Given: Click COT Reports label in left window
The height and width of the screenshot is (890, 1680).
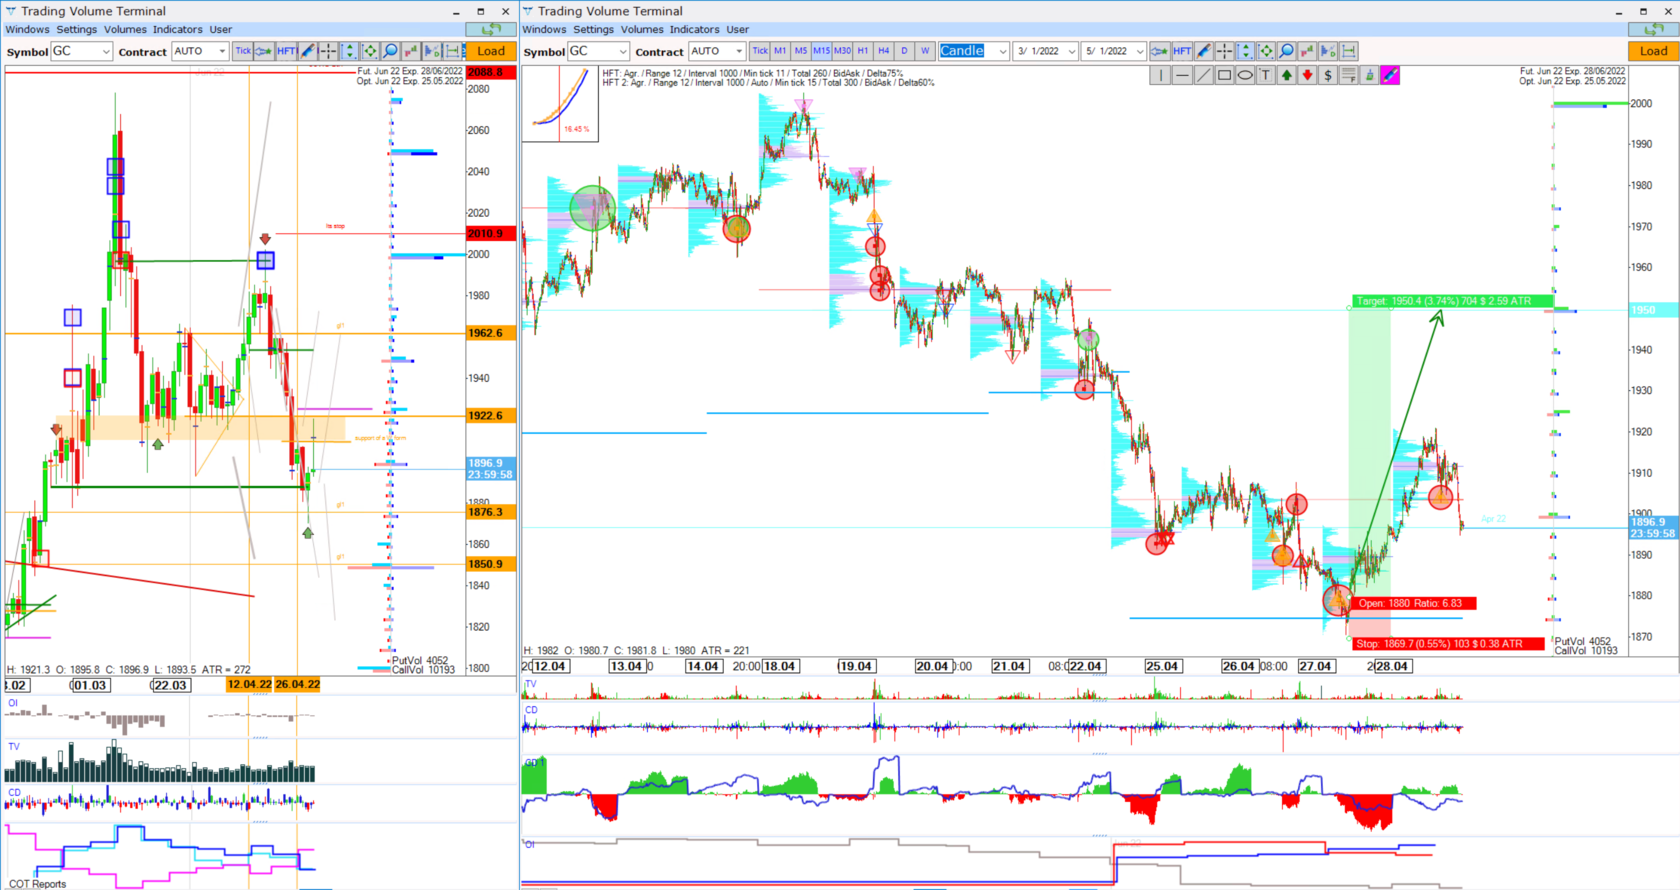Looking at the screenshot, I should pos(37,884).
